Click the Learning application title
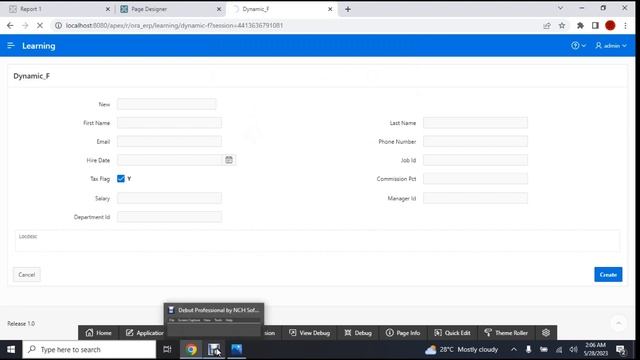 pyautogui.click(x=39, y=46)
